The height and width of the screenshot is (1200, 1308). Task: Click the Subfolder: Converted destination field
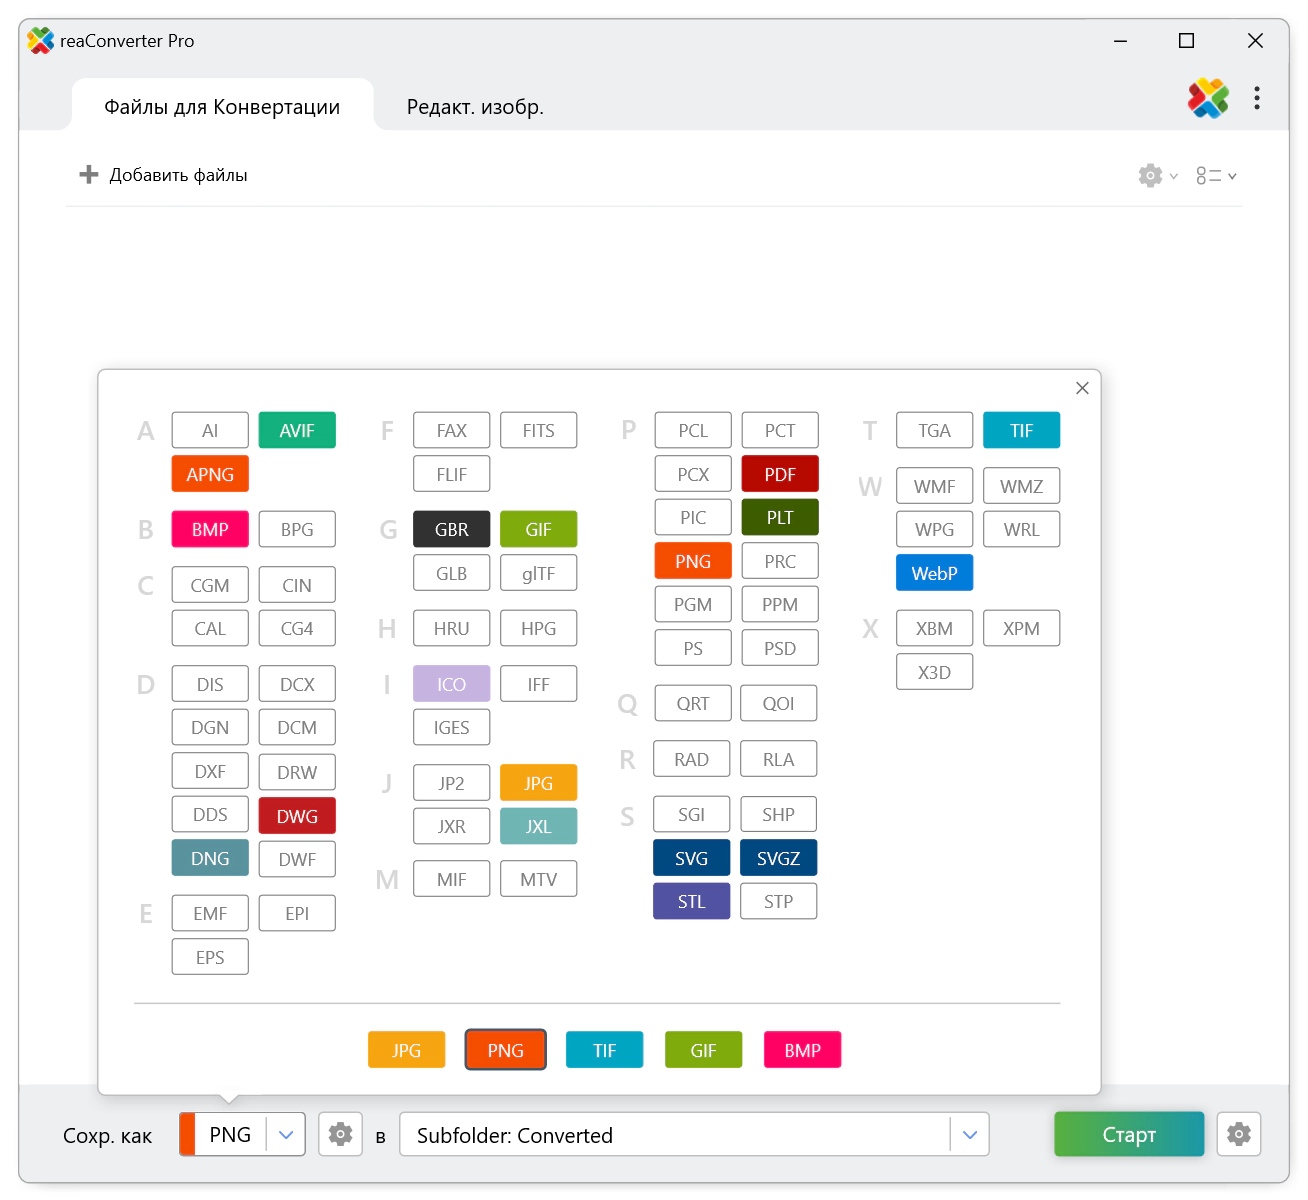point(694,1134)
